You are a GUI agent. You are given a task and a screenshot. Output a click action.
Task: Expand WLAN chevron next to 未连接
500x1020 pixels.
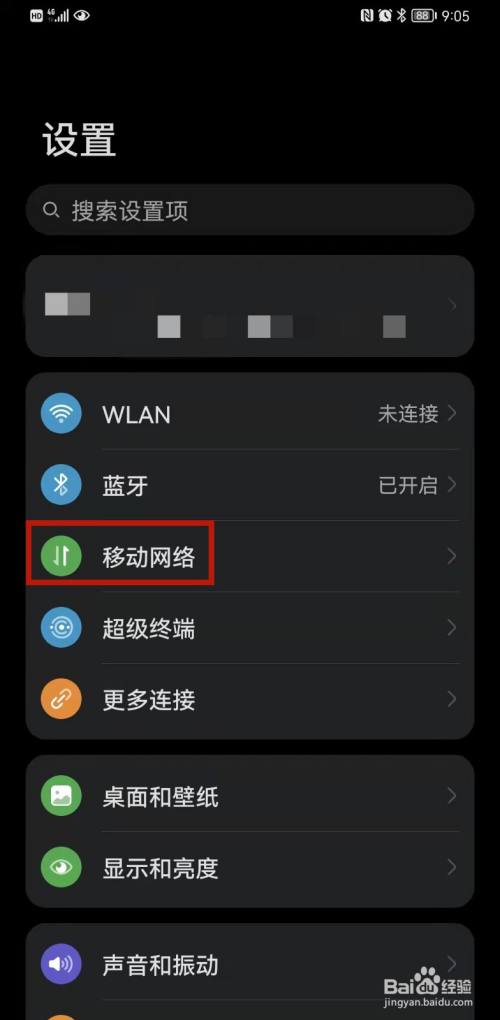click(x=453, y=413)
